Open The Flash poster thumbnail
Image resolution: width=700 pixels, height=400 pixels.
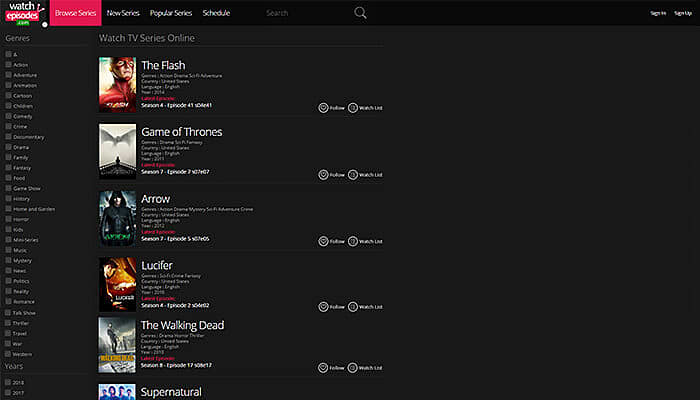pos(117,84)
